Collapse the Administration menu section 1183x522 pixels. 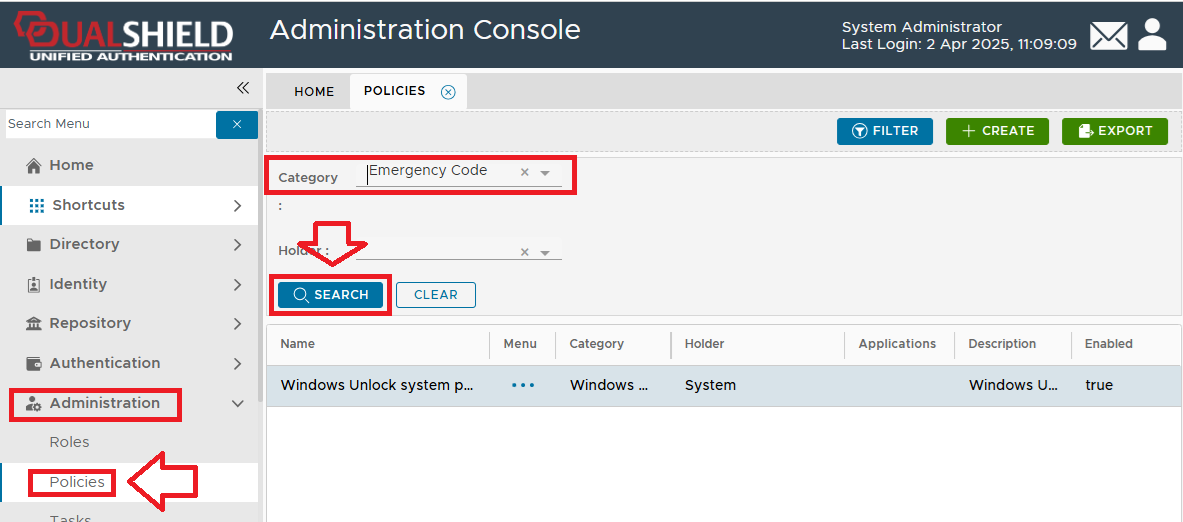pos(237,403)
